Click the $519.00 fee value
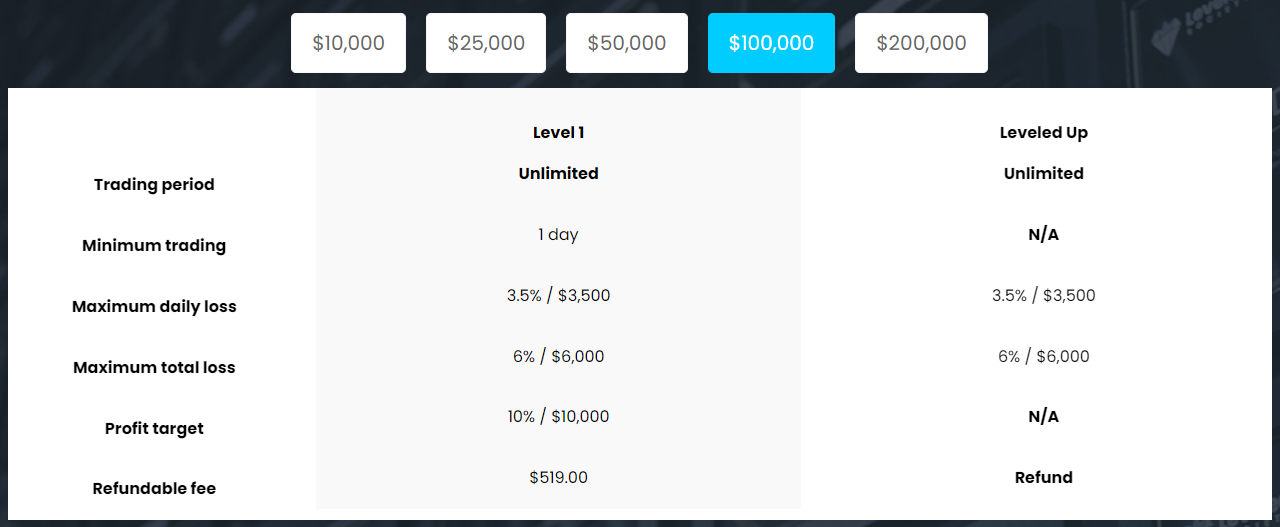Viewport: 1280px width, 527px height. (x=558, y=478)
